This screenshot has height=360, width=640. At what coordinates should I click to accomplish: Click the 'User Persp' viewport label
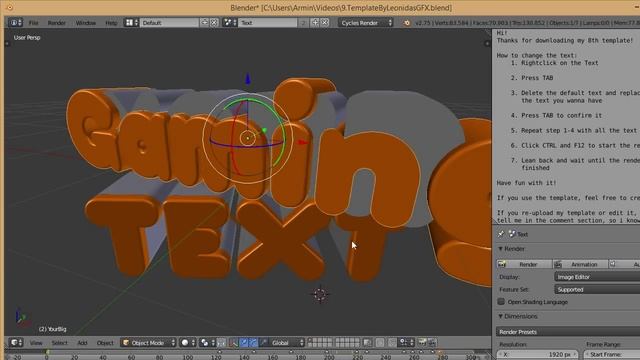[x=27, y=38]
